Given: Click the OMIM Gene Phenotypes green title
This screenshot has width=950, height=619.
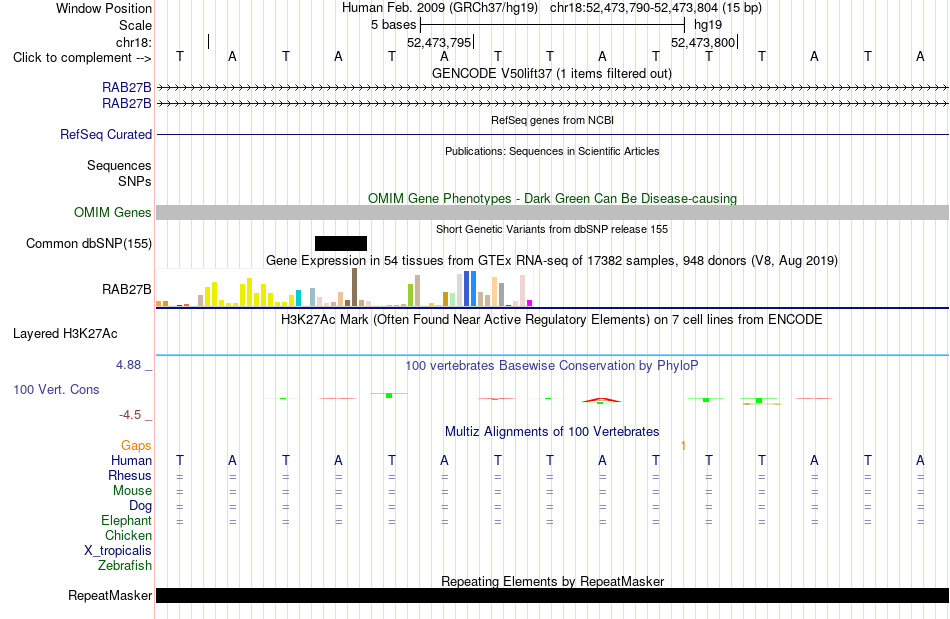Looking at the screenshot, I should tap(552, 199).
